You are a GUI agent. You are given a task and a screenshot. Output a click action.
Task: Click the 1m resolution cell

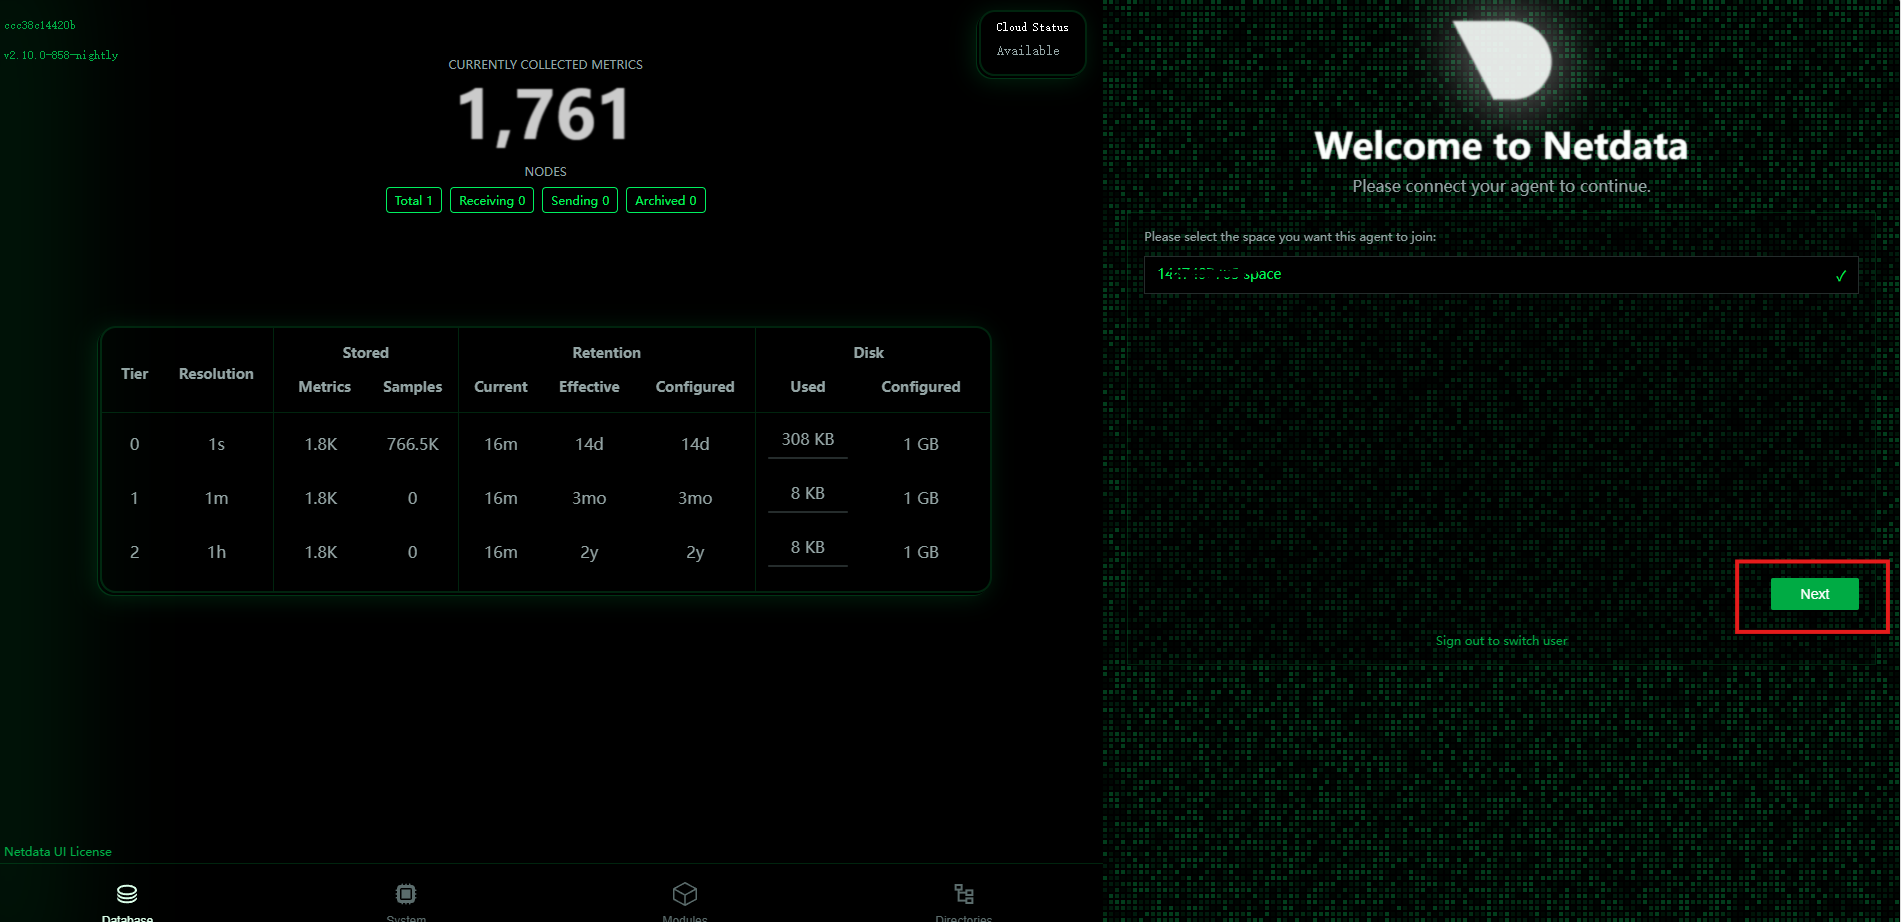click(217, 498)
